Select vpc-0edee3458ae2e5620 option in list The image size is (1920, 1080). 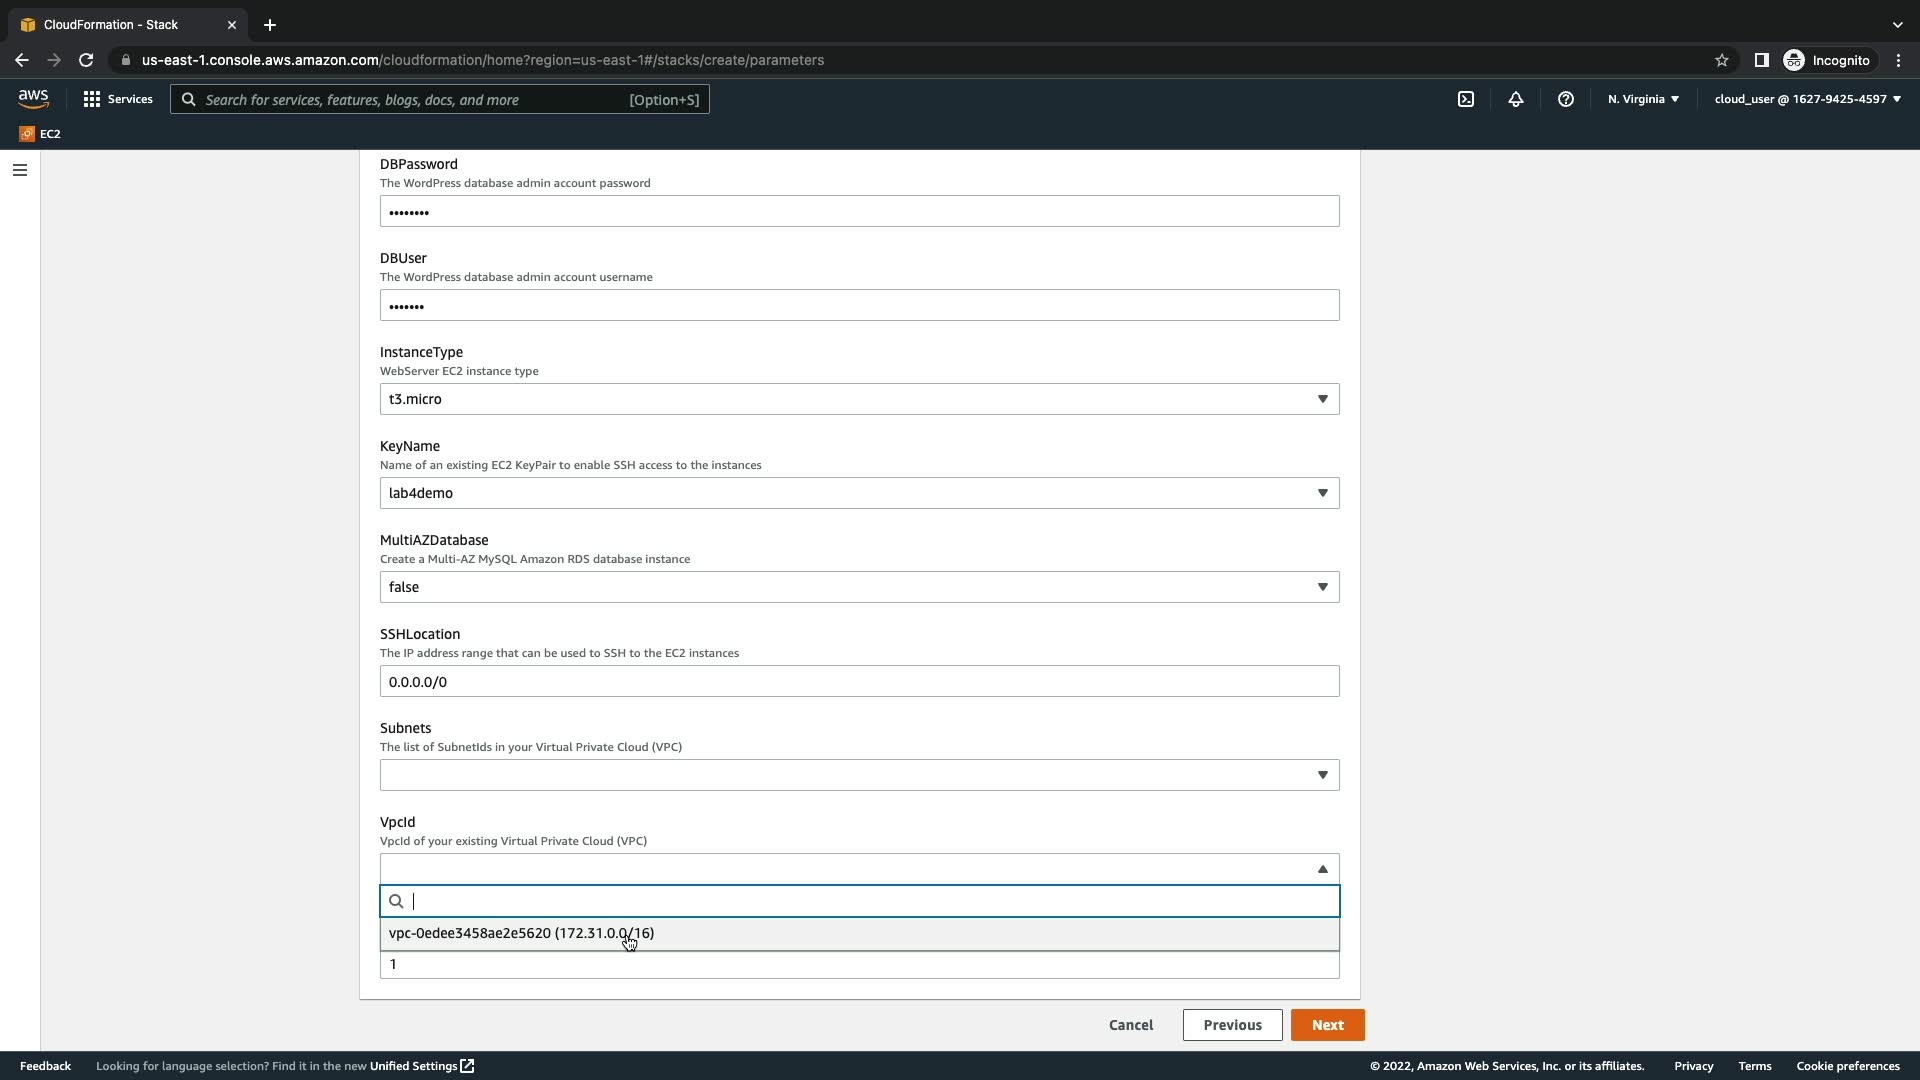(521, 933)
